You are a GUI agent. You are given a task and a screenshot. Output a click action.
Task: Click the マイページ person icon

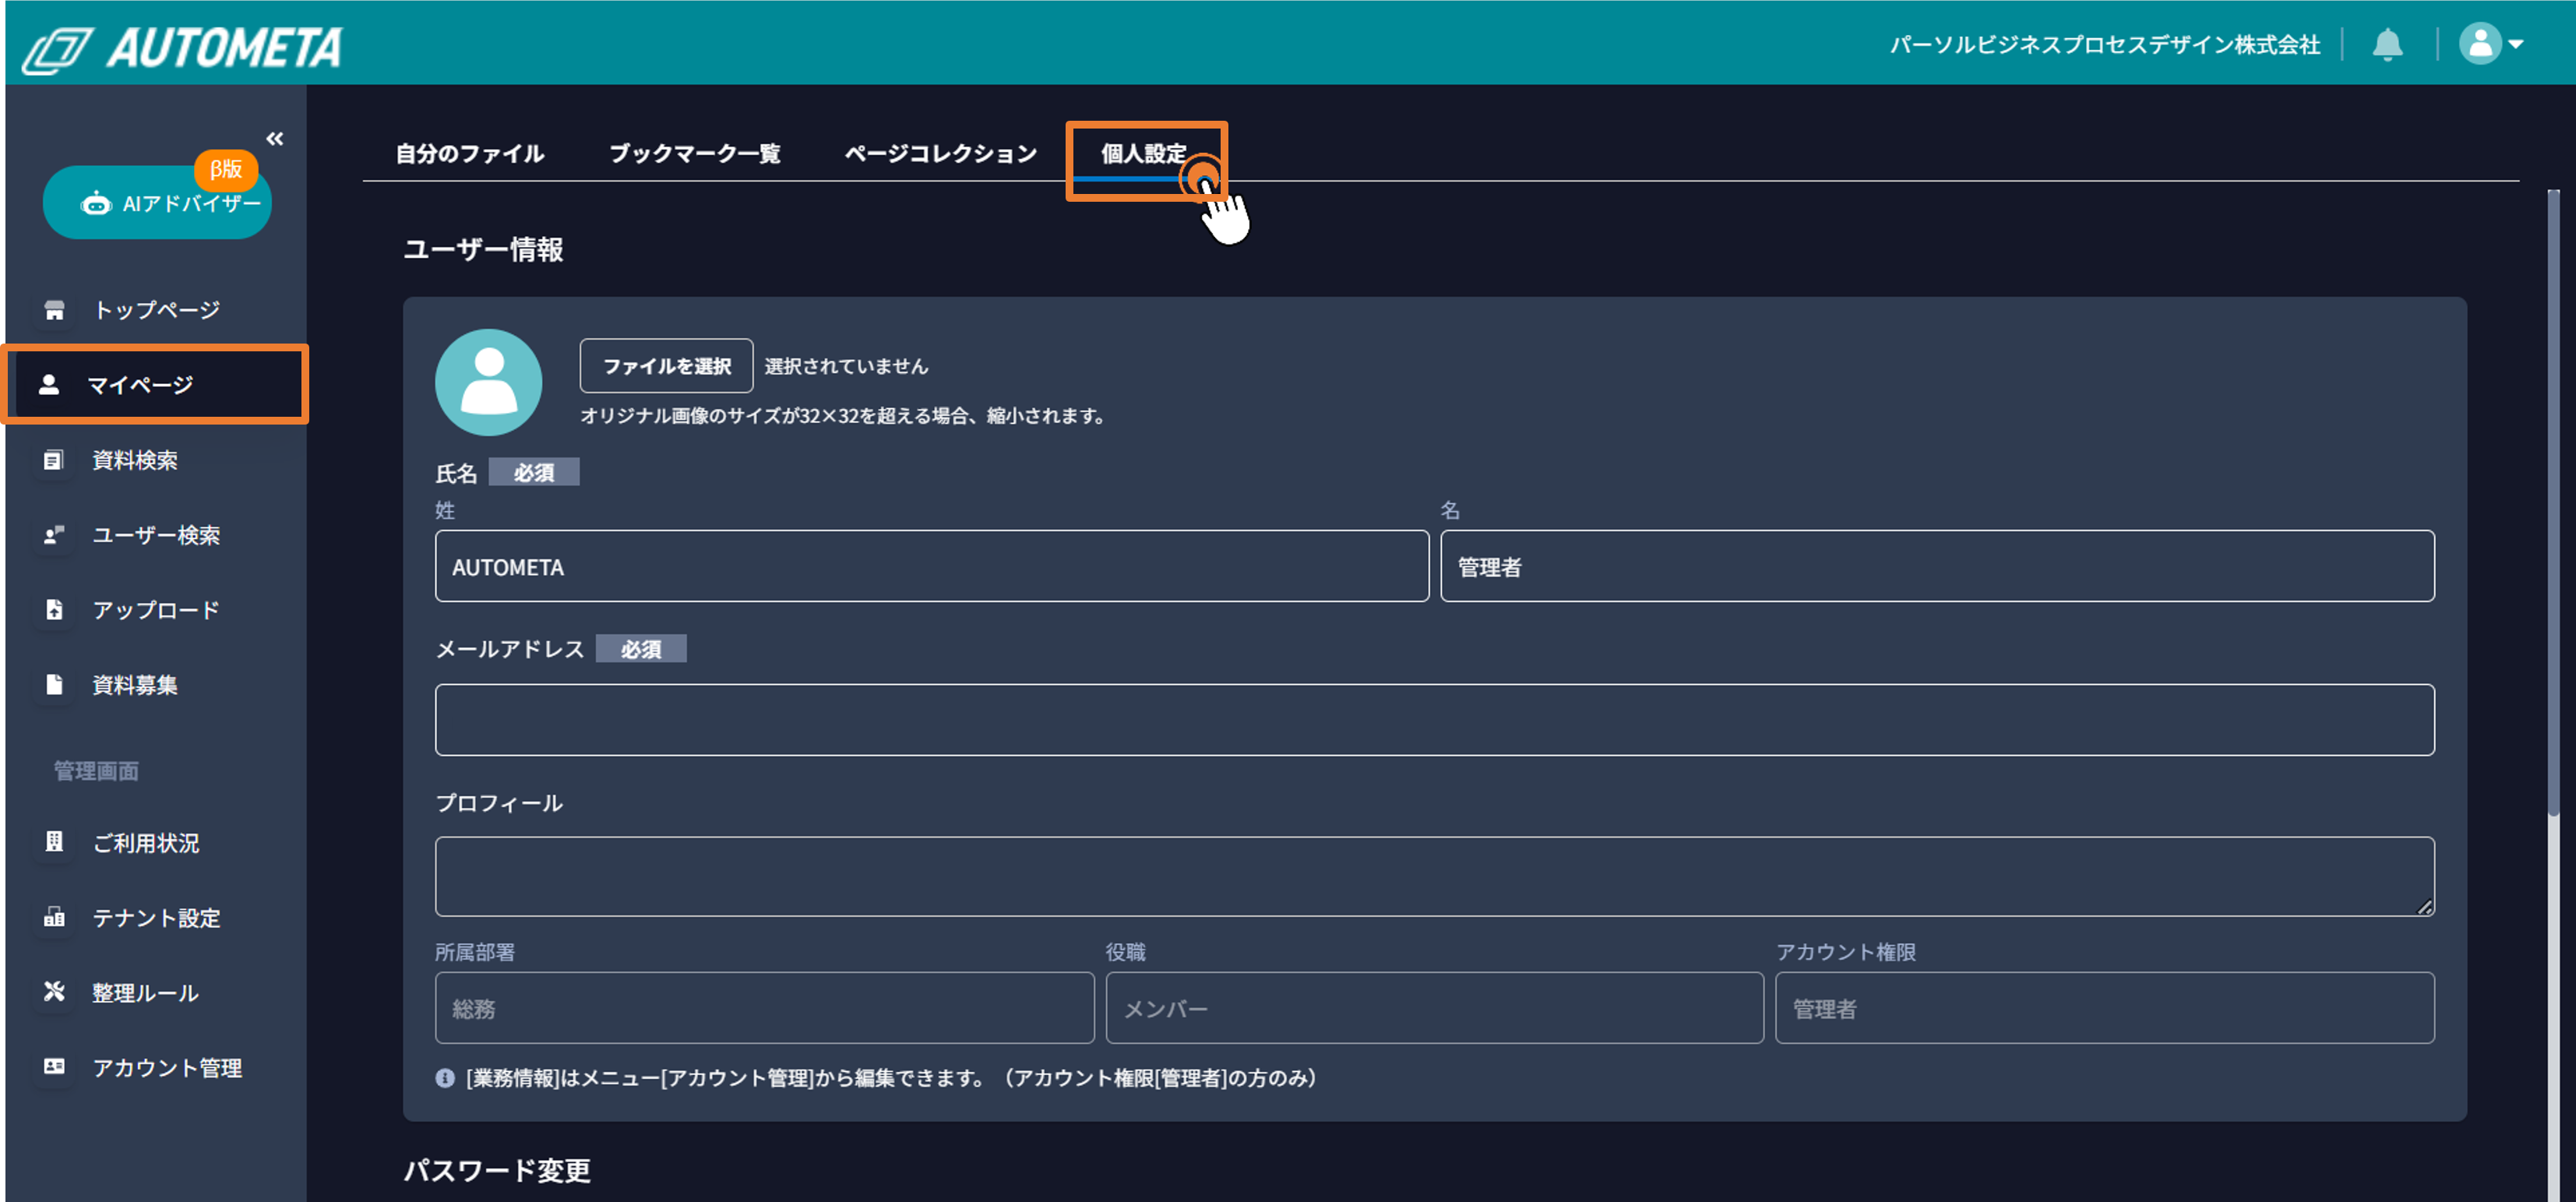tap(49, 385)
